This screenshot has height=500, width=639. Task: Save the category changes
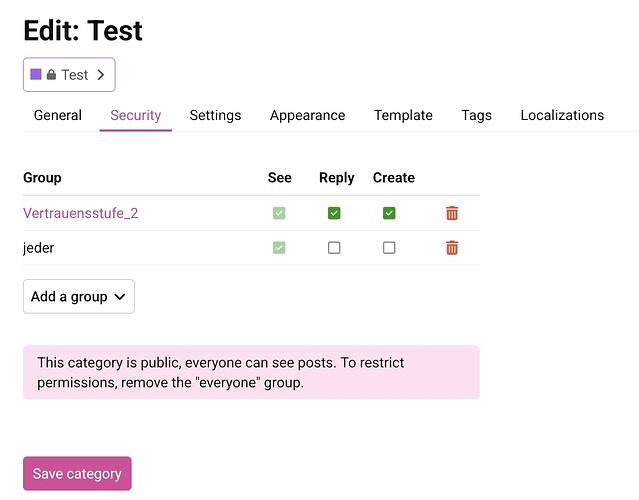point(77,473)
